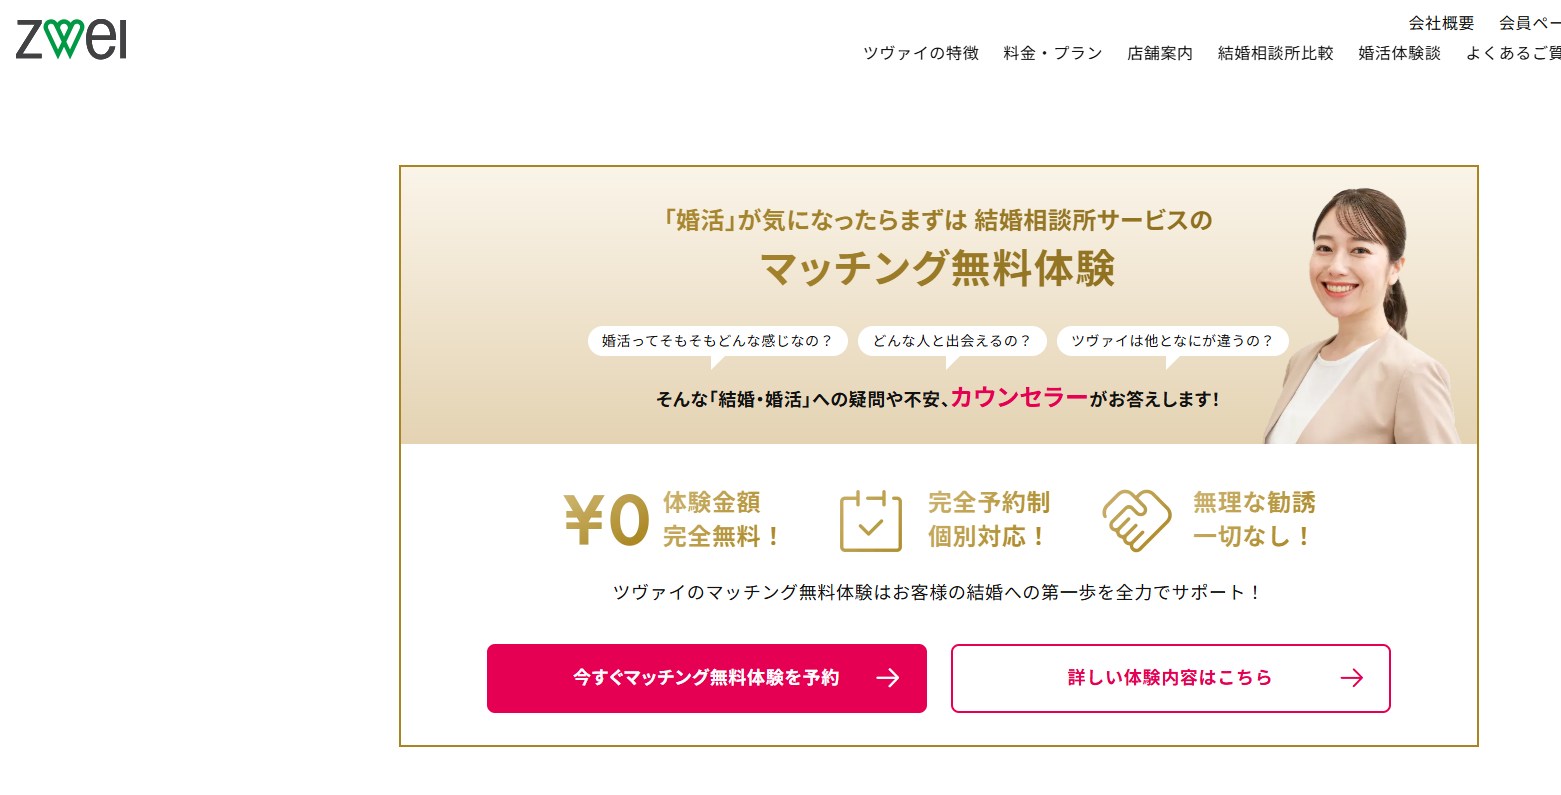The height and width of the screenshot is (795, 1561).
Task: Click the ツヴァイは他となにが違うの？ bubble
Action: [1172, 341]
